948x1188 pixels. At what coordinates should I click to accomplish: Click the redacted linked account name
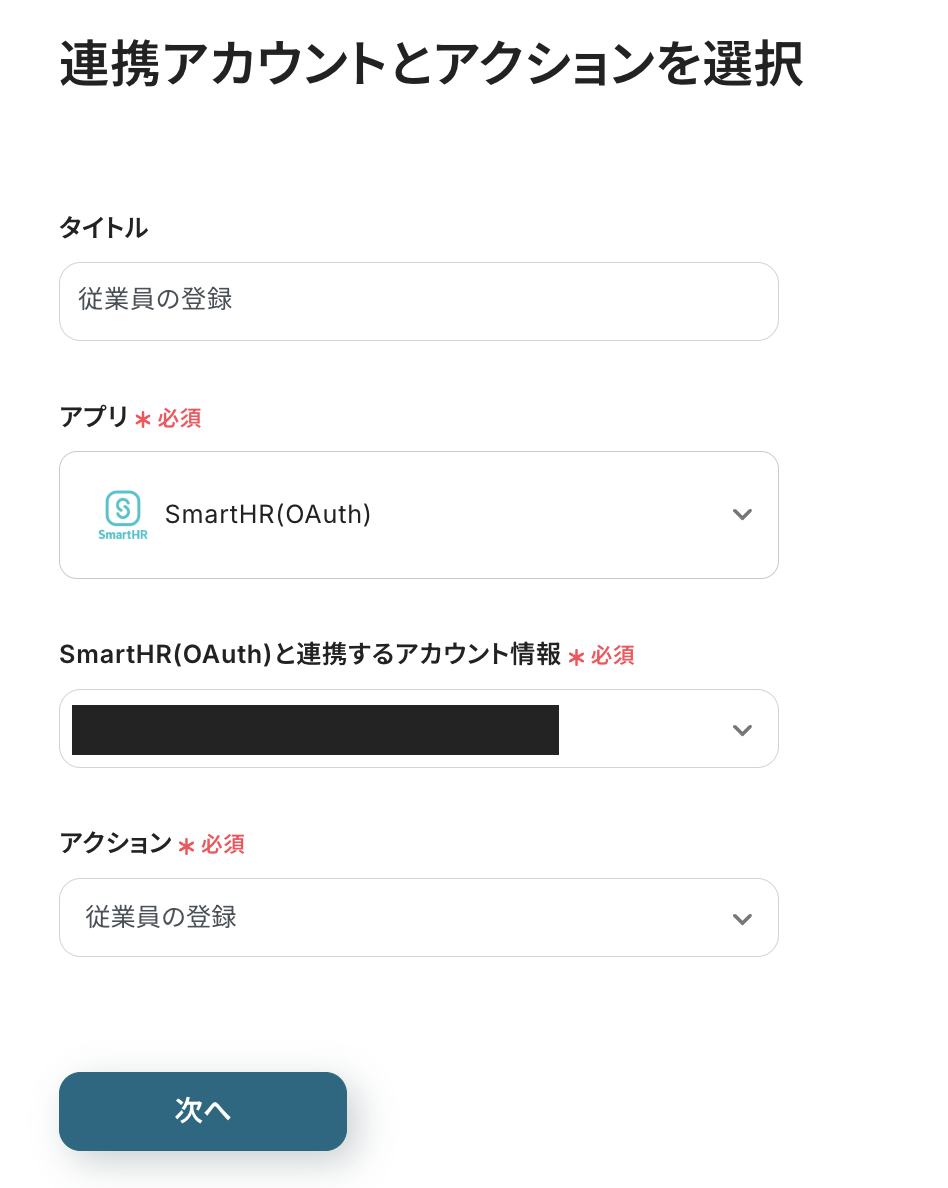tap(315, 730)
